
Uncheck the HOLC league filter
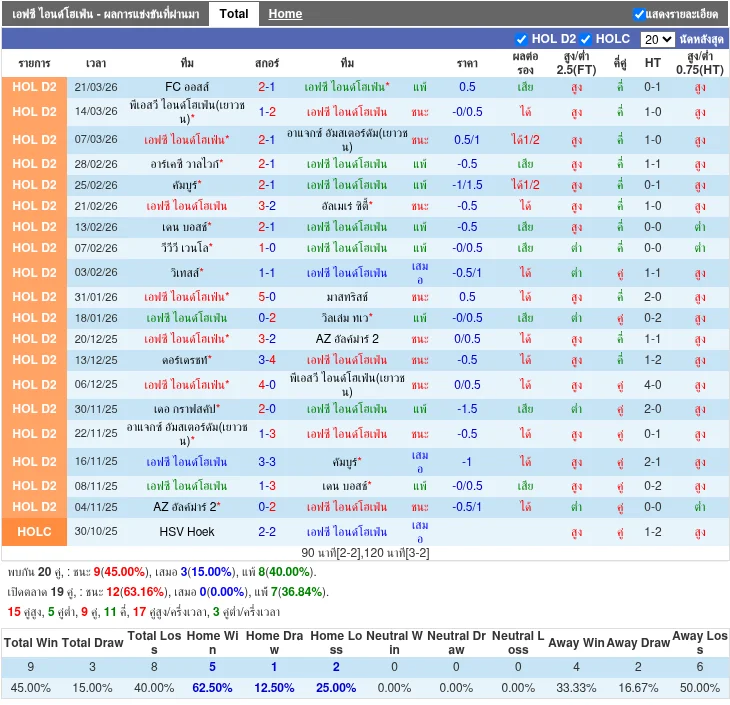click(586, 40)
